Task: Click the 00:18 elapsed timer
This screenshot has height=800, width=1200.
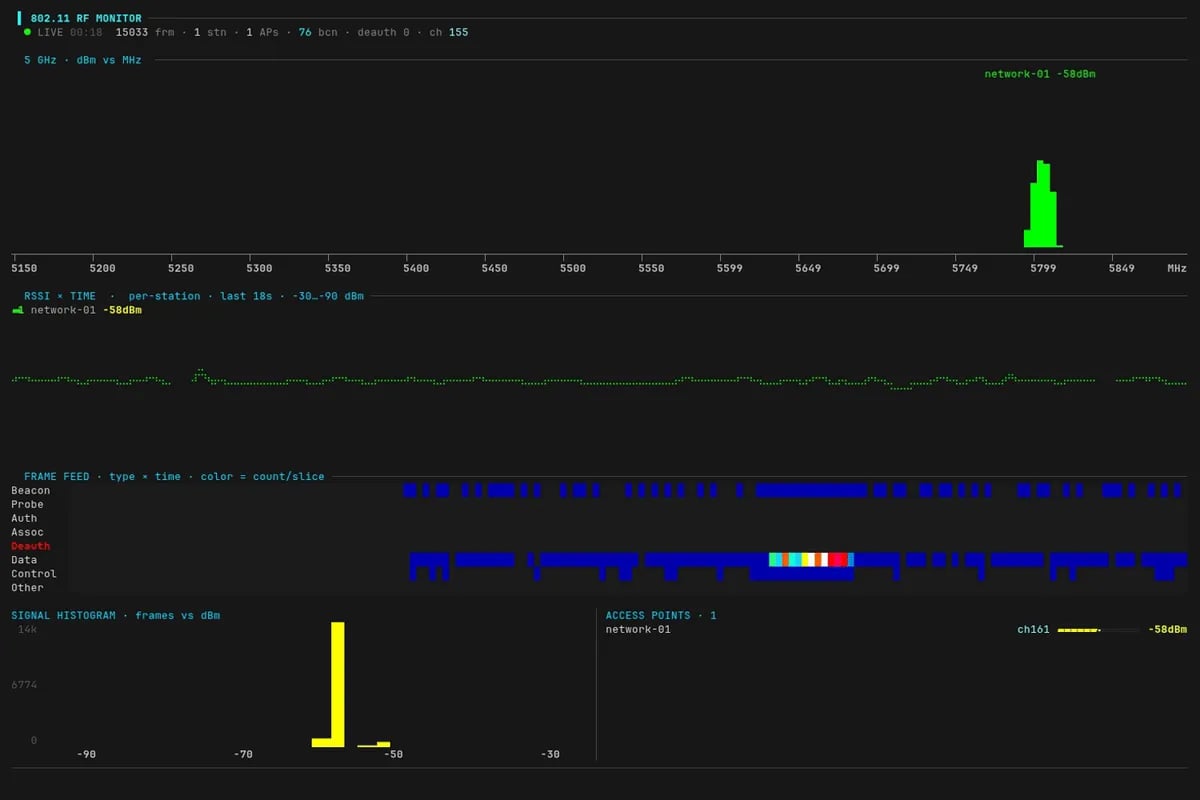Action: [x=86, y=32]
